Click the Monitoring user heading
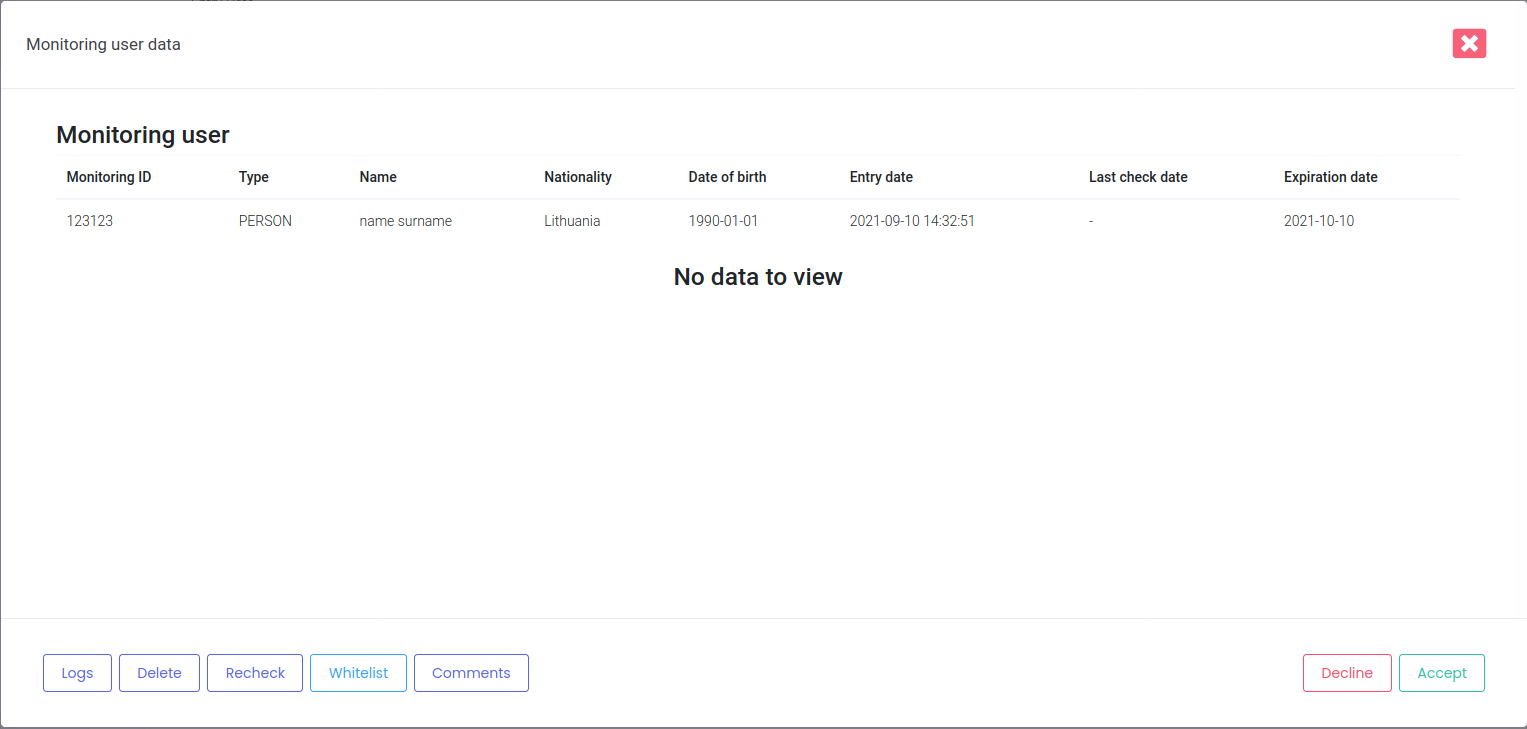The image size is (1527, 729). click(x=143, y=134)
